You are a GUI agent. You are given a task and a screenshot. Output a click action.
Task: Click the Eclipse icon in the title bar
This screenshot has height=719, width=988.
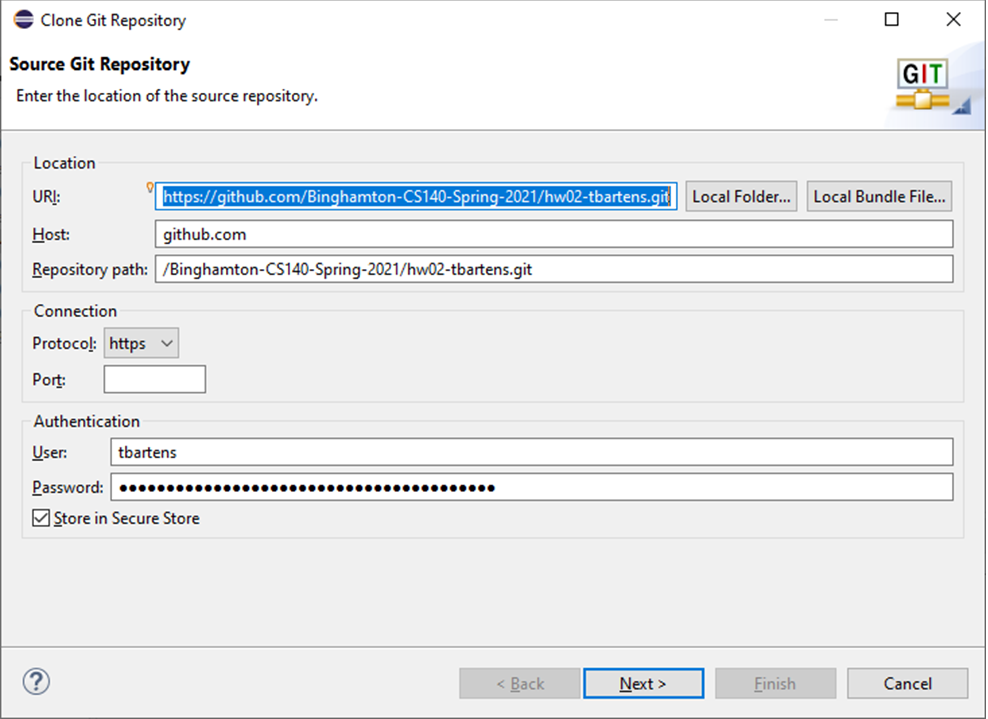(23, 20)
